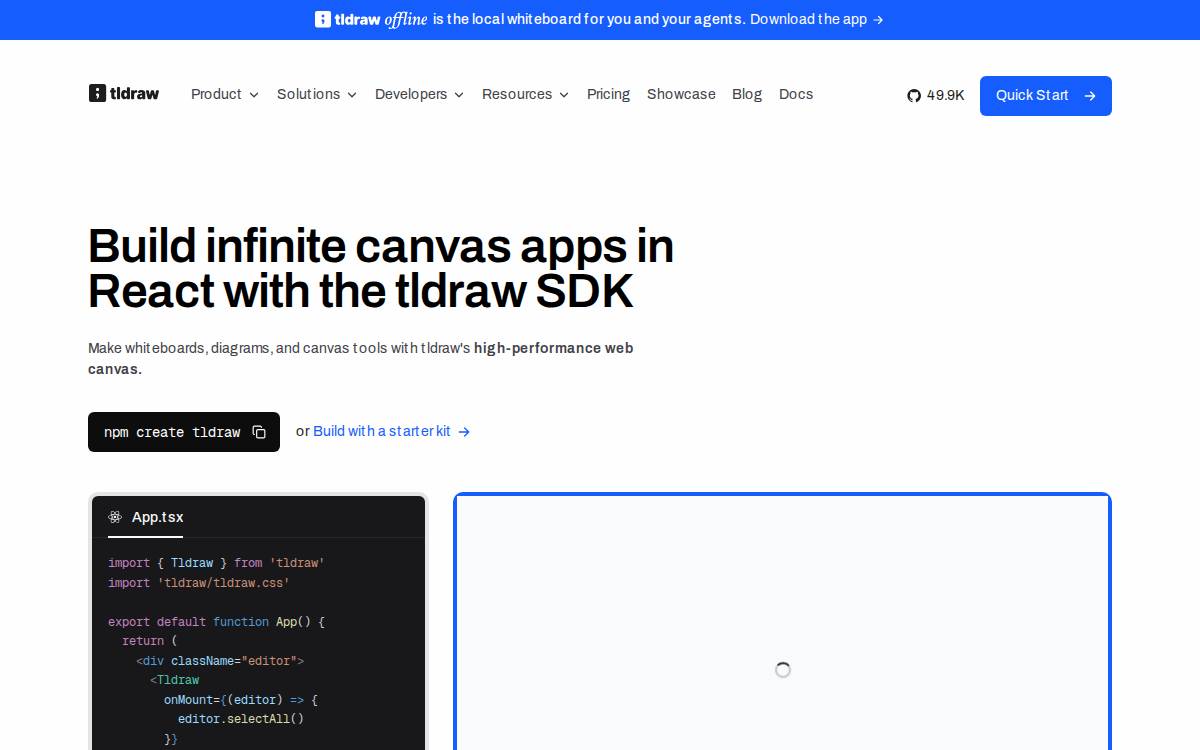The height and width of the screenshot is (750, 1200).
Task: Copy the npm create tldraw command
Action: [x=259, y=432]
